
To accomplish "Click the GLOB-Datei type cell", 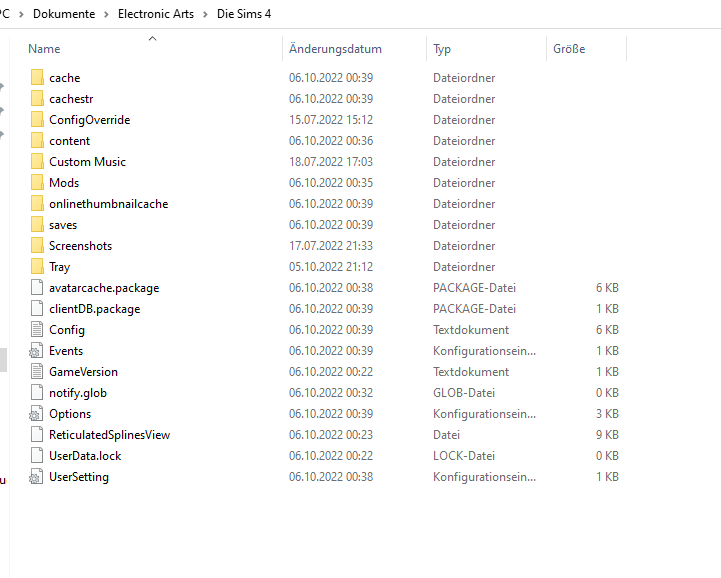I will 464,393.
